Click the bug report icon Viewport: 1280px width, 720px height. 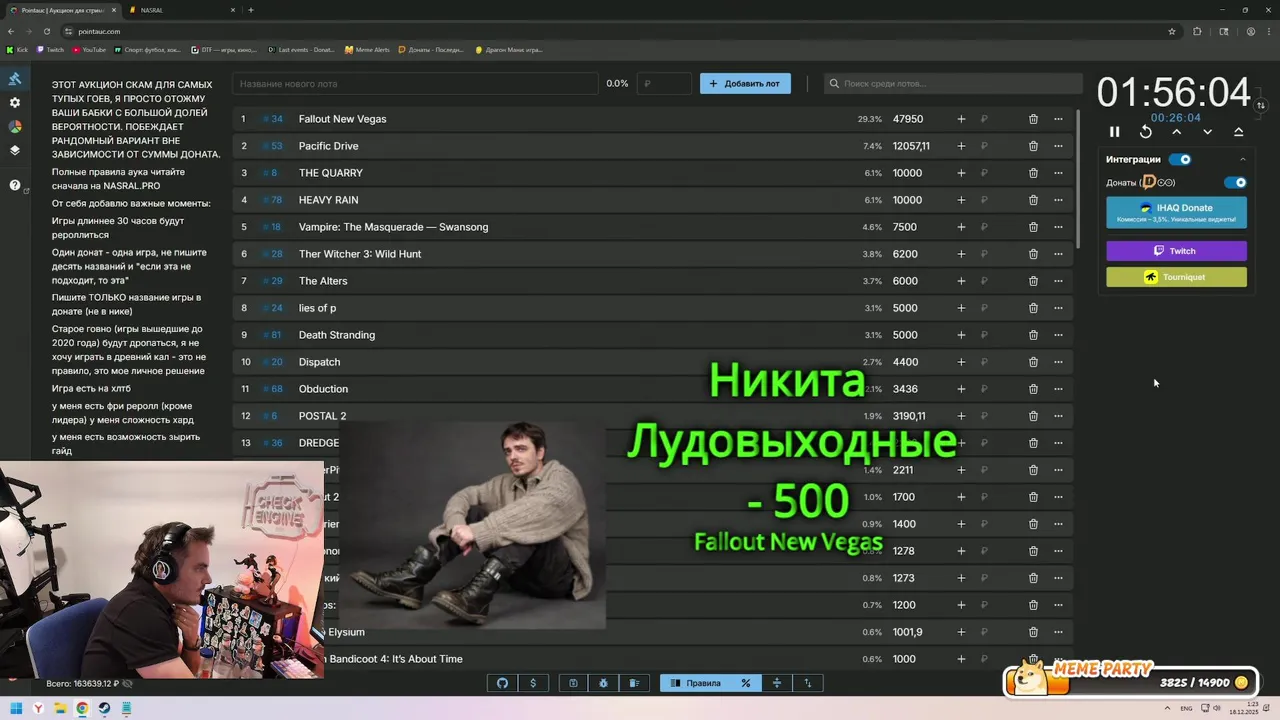point(603,683)
